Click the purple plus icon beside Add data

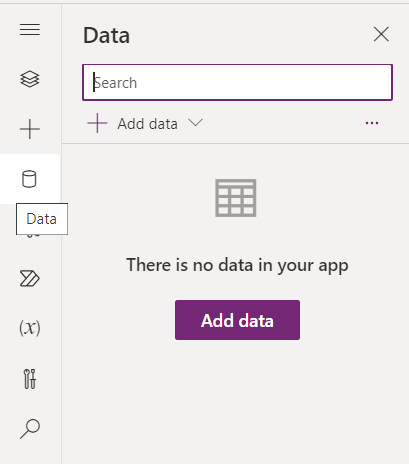click(x=97, y=123)
